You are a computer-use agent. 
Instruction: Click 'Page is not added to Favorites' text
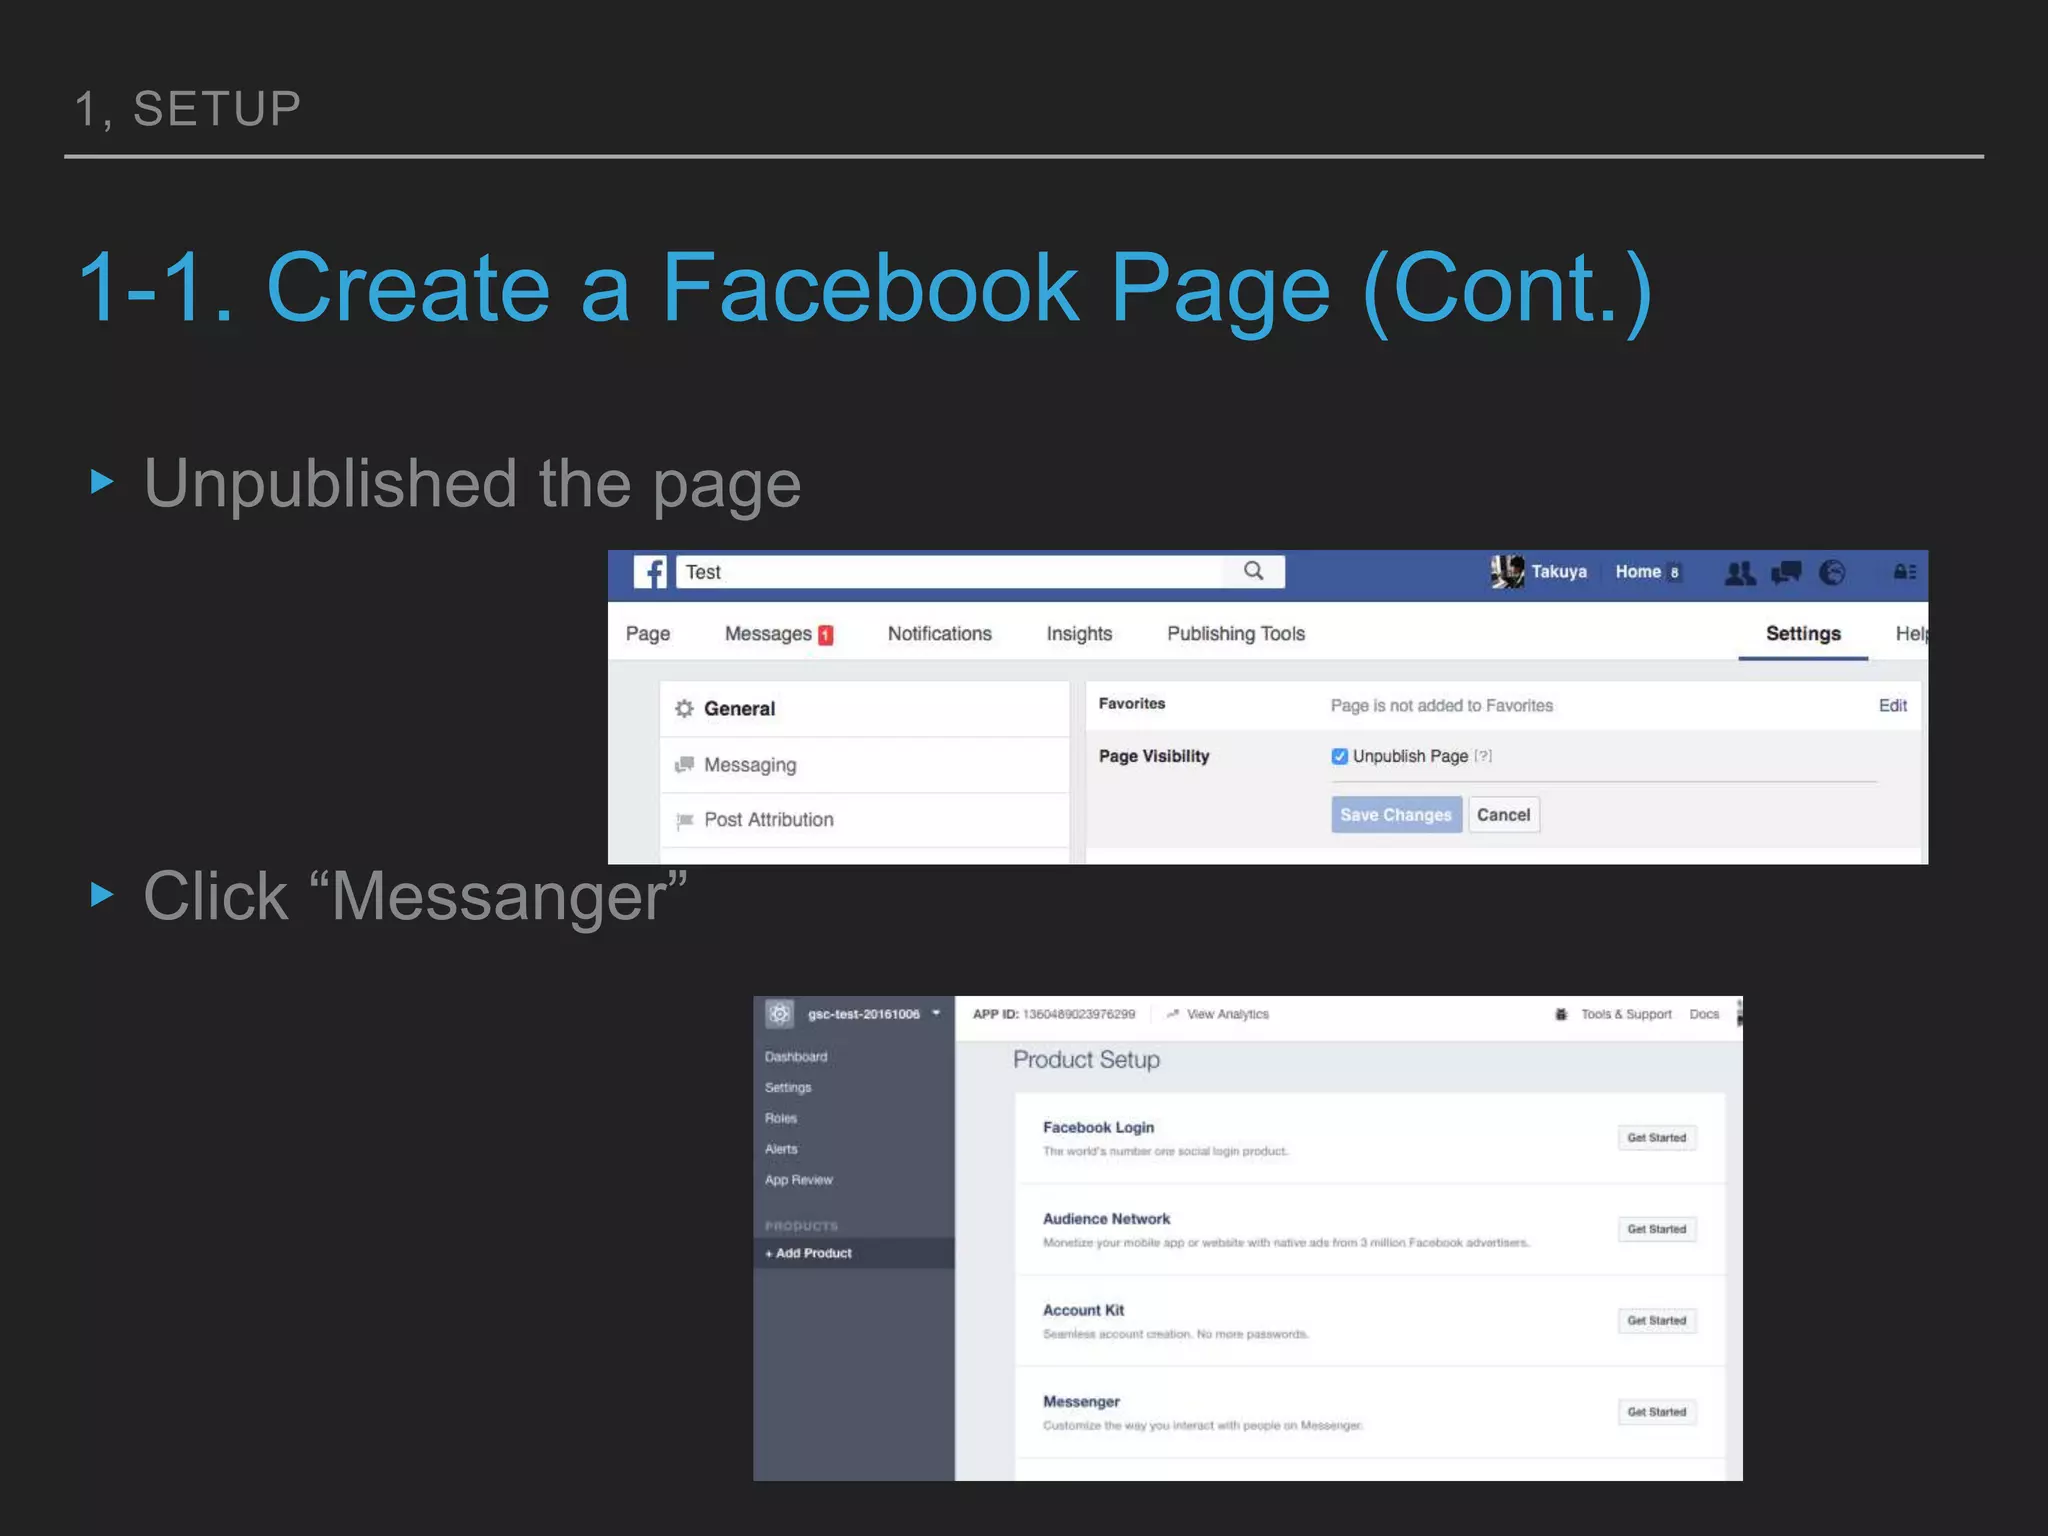pyautogui.click(x=1441, y=706)
